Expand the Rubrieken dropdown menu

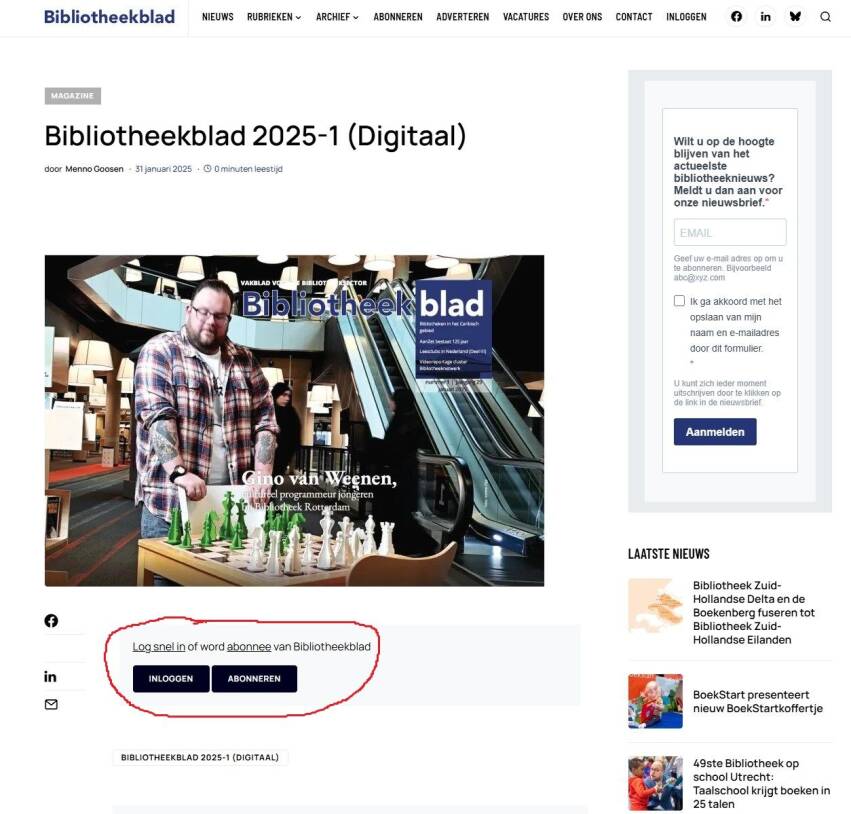[274, 17]
